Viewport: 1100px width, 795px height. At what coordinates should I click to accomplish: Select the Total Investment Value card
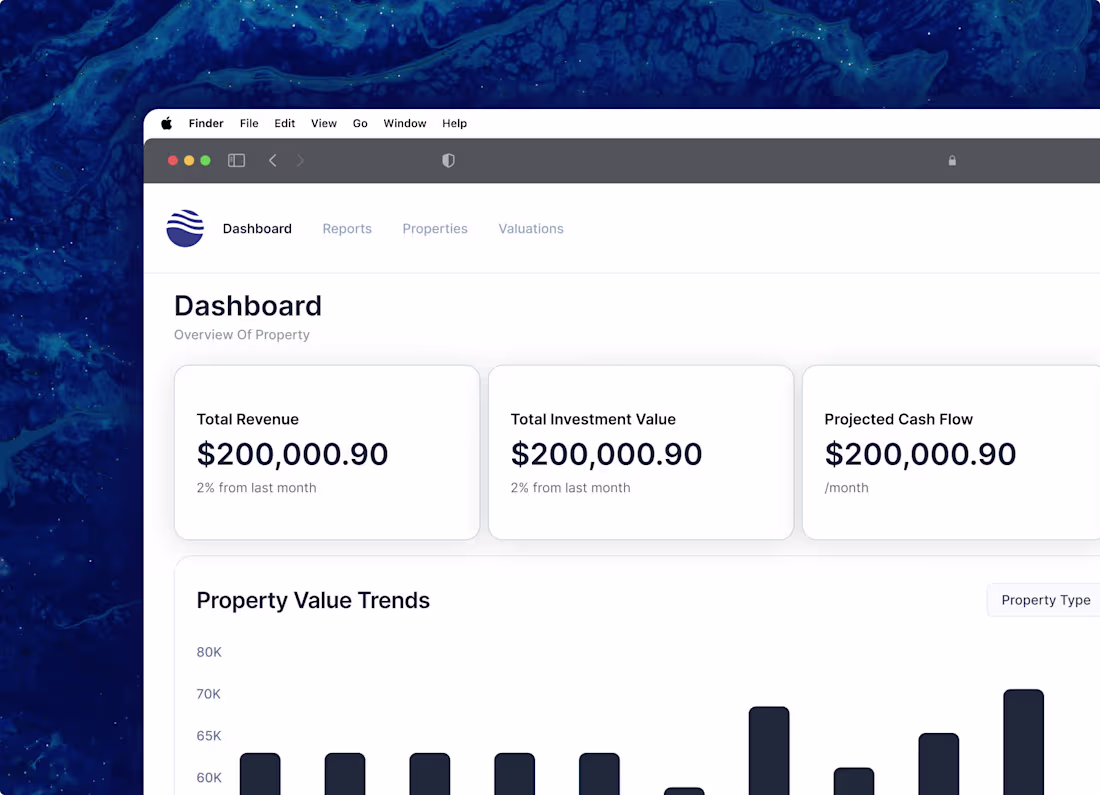point(641,452)
